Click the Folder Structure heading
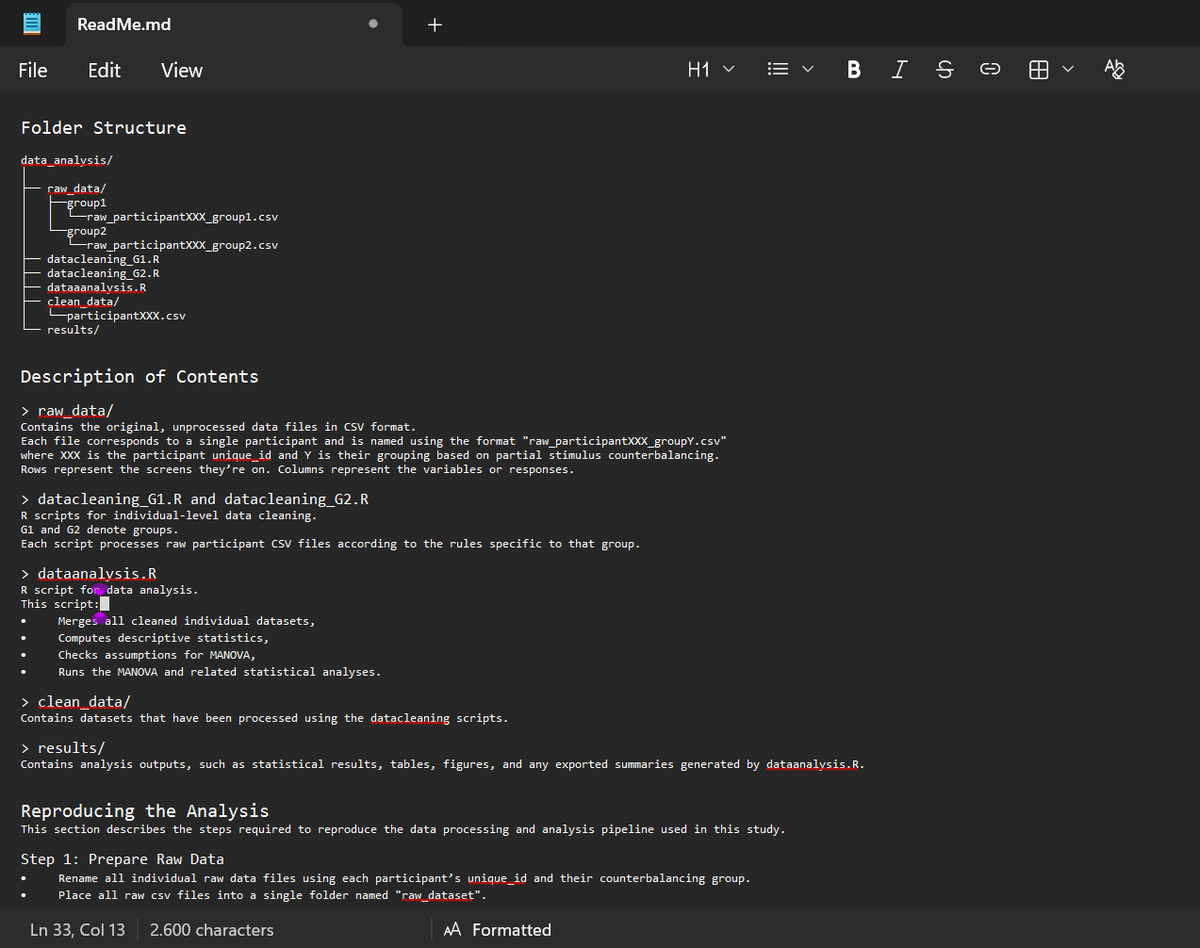This screenshot has height=948, width=1200. (x=103, y=128)
